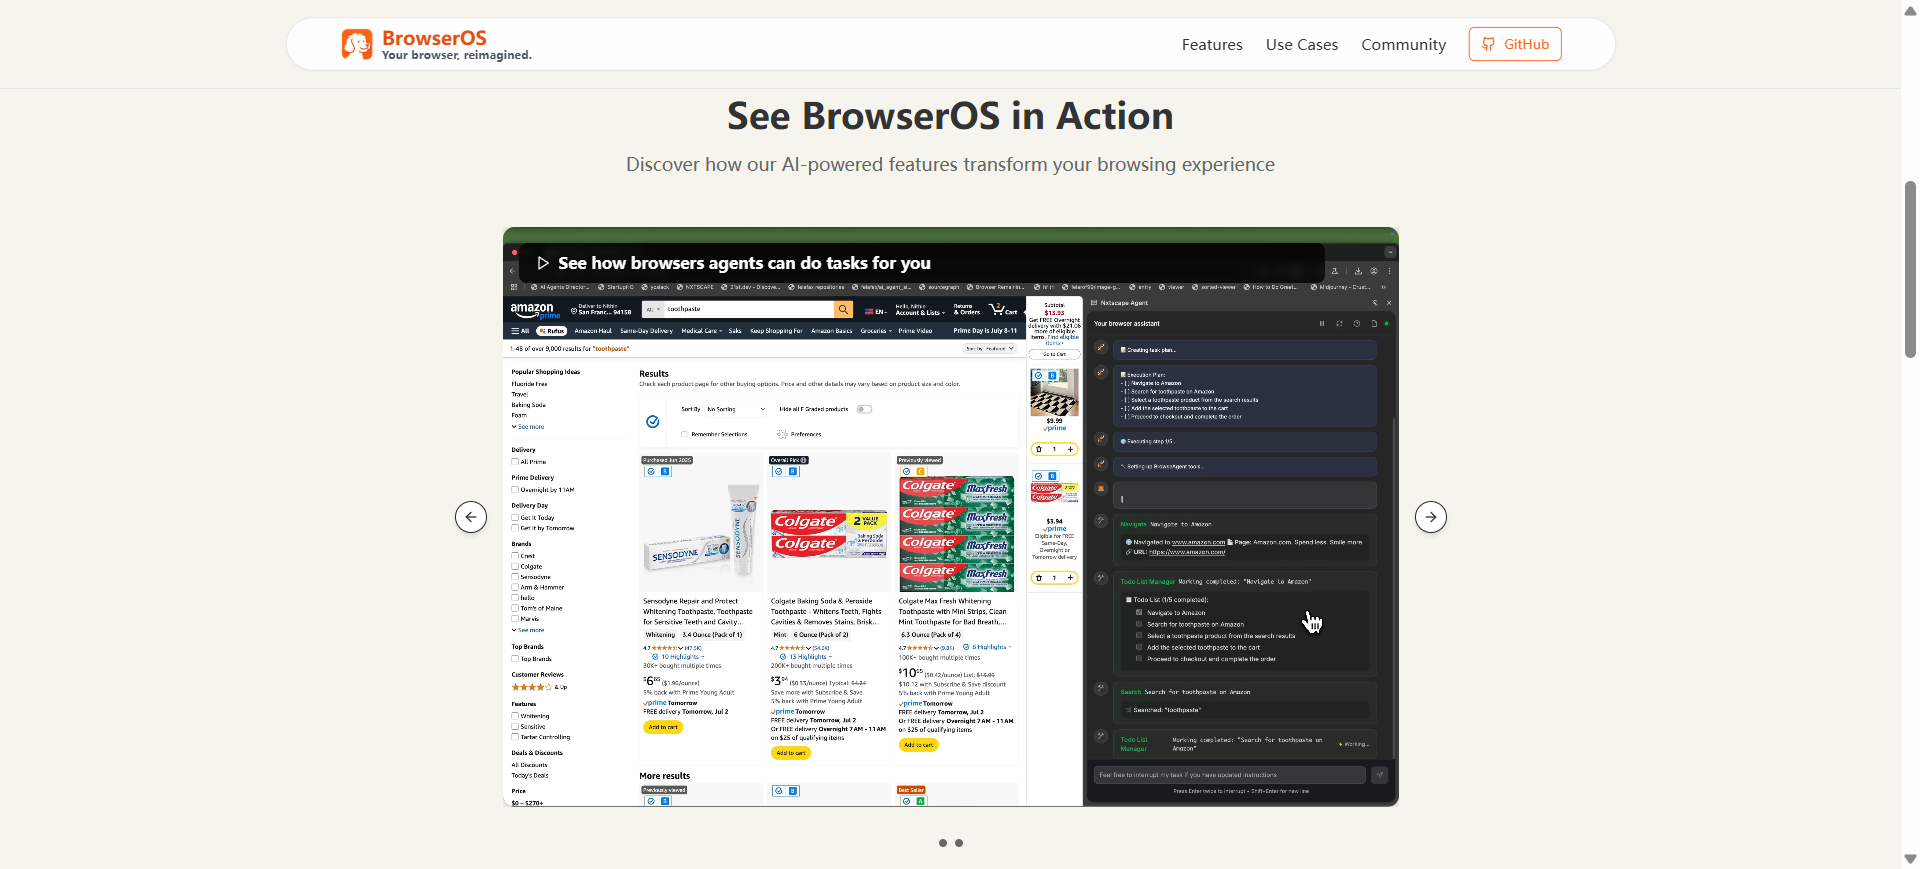Open the profile icon in demo browser toolbar
The image size is (1920, 869).
pyautogui.click(x=1374, y=271)
